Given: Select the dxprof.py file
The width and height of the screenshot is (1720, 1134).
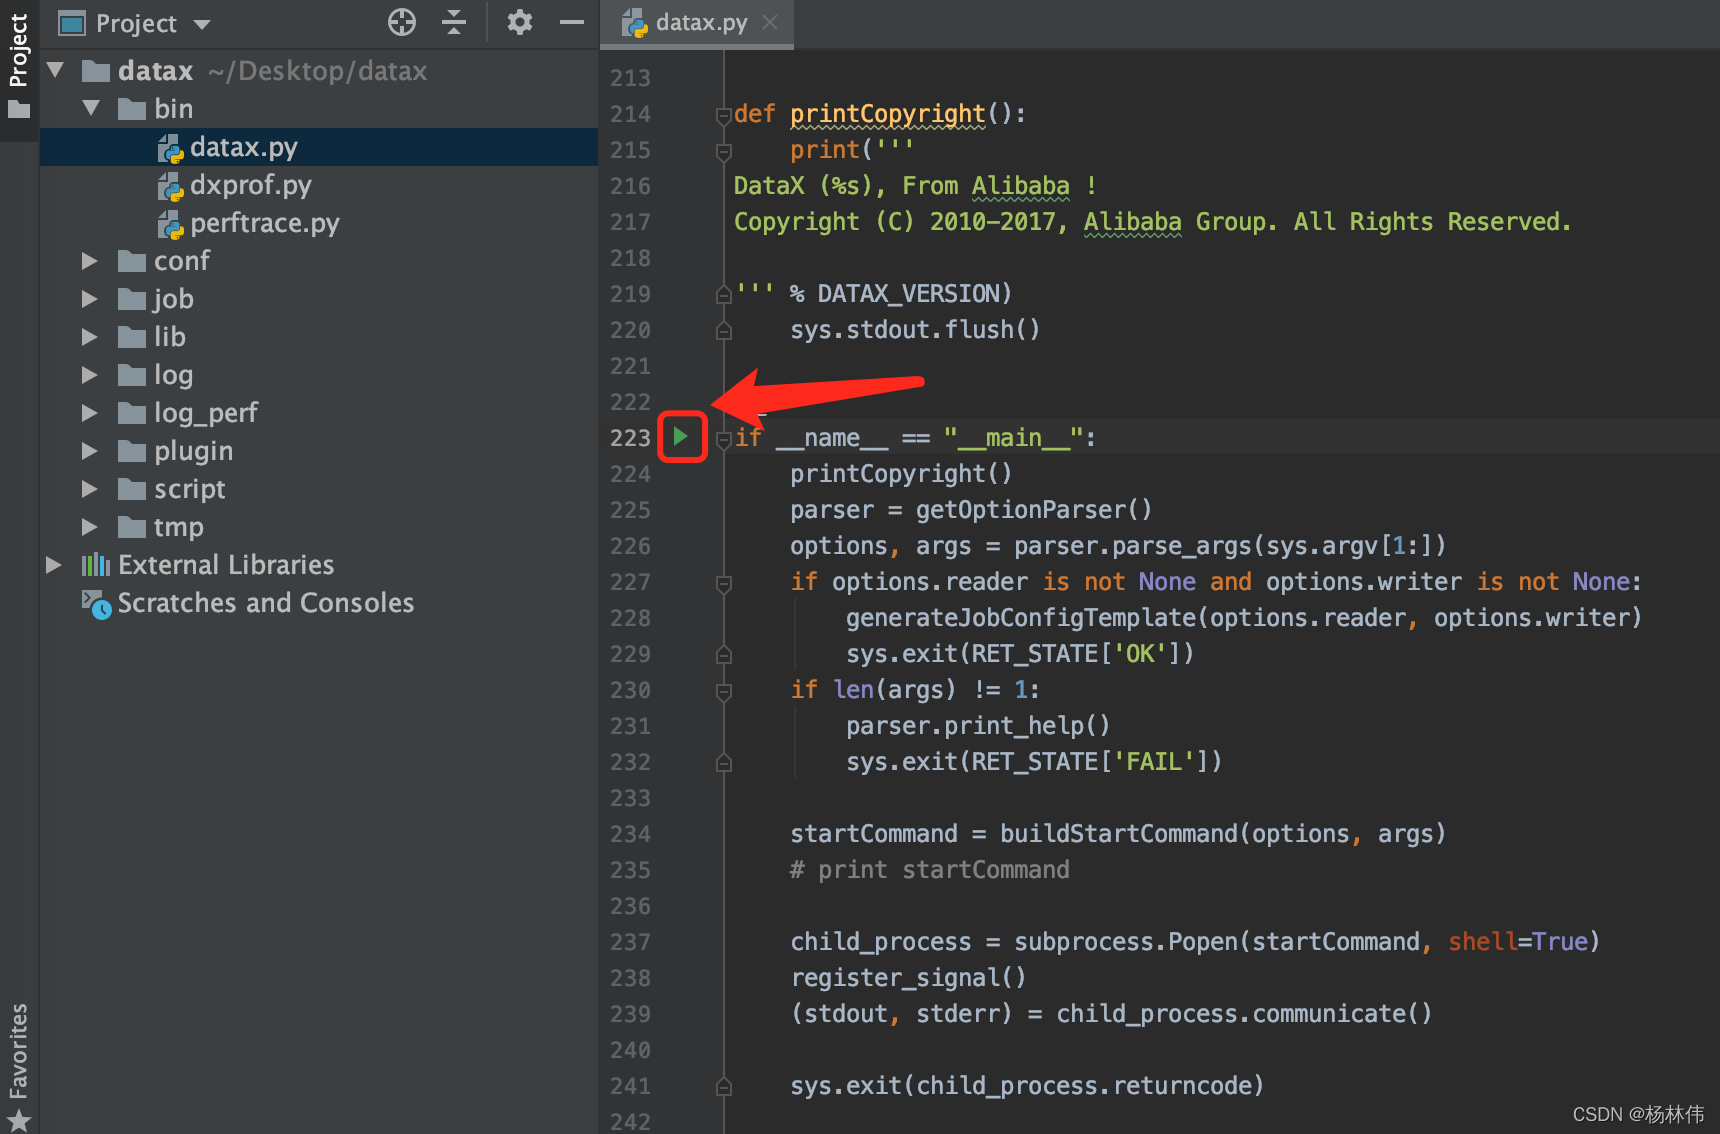Looking at the screenshot, I should (x=251, y=185).
